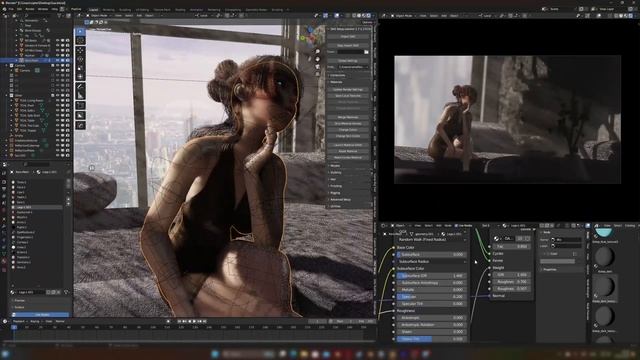The height and width of the screenshot is (360, 640).
Task: Unlink material with the X icon
Action: coord(60,292)
